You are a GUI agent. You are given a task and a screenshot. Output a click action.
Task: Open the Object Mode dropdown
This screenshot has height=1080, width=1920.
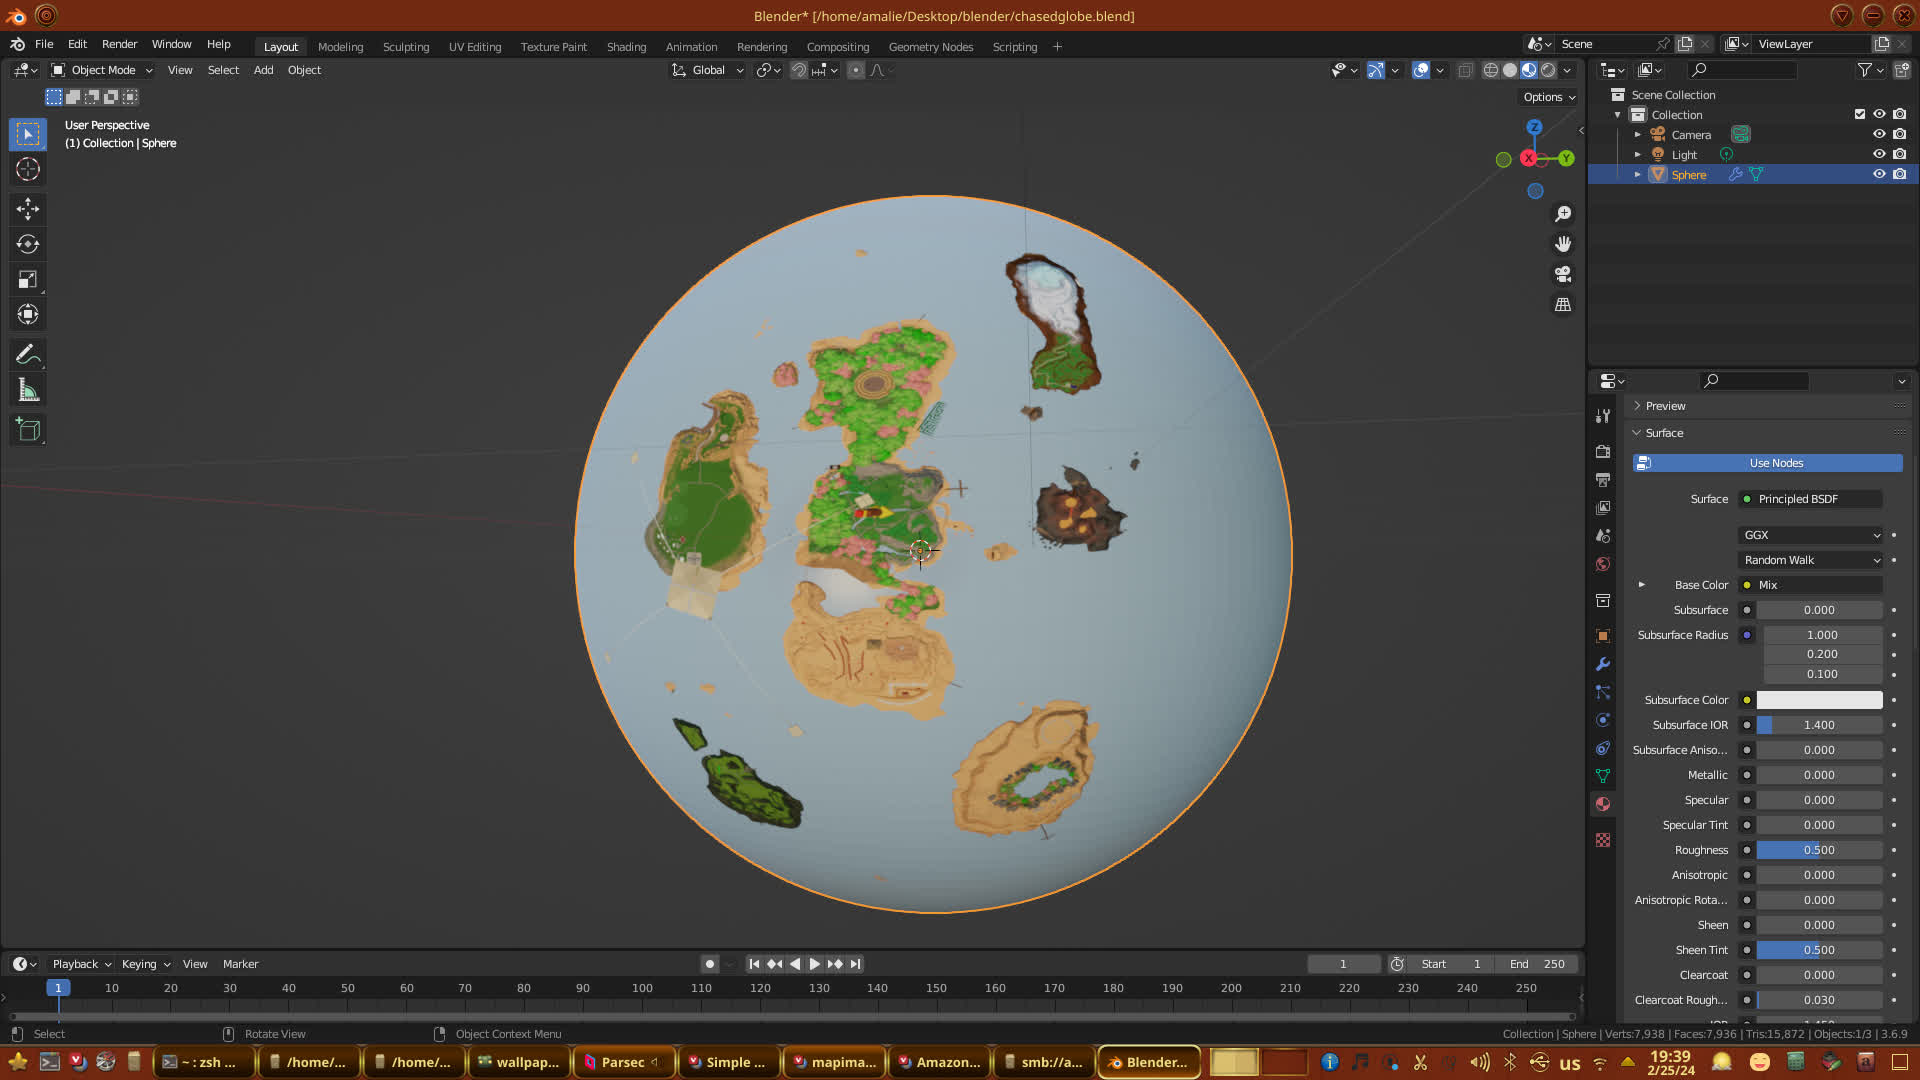(102, 70)
